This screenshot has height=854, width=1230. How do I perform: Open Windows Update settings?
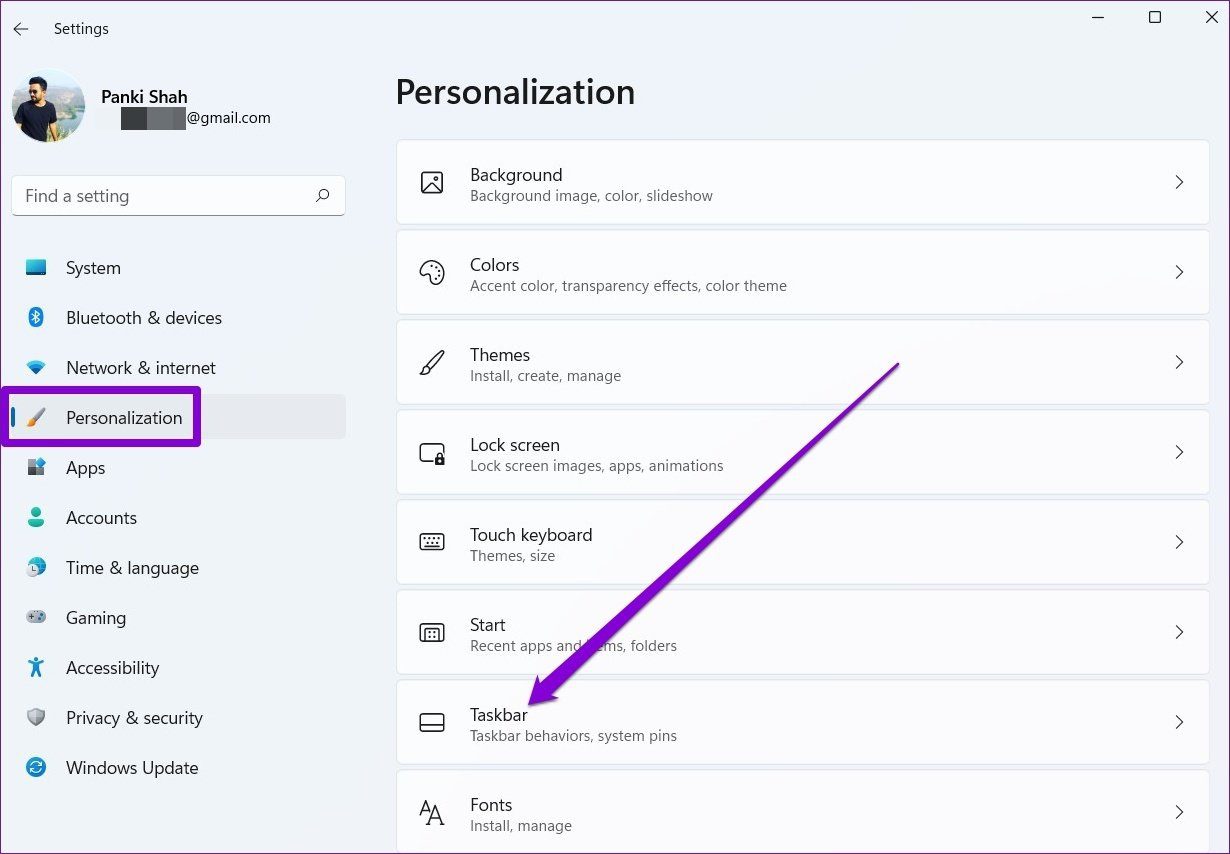click(178, 768)
